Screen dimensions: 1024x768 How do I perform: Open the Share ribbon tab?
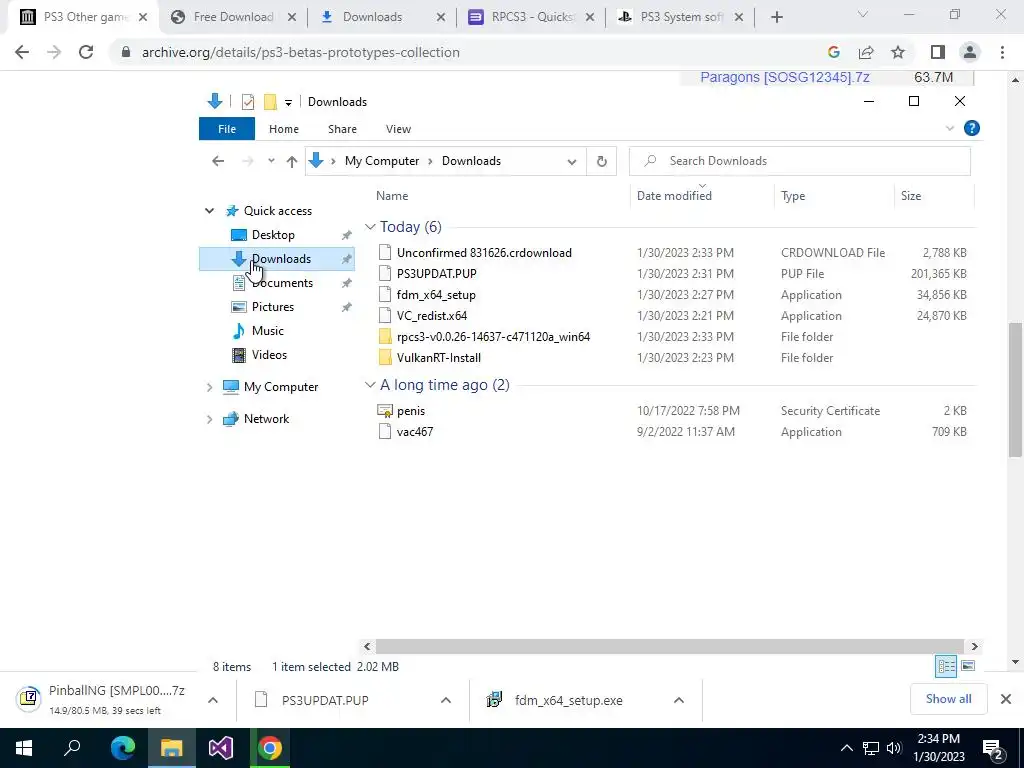click(342, 129)
